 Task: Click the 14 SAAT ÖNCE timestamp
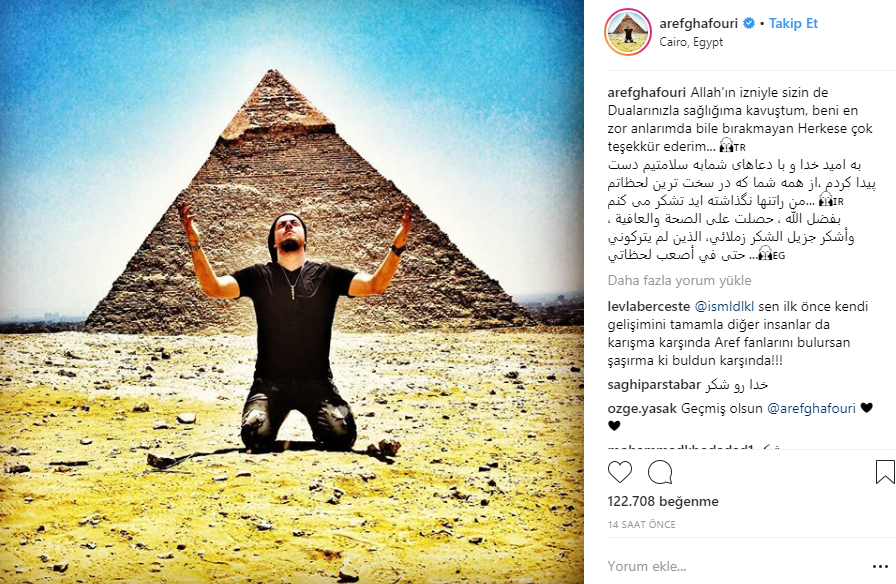pyautogui.click(x=641, y=525)
